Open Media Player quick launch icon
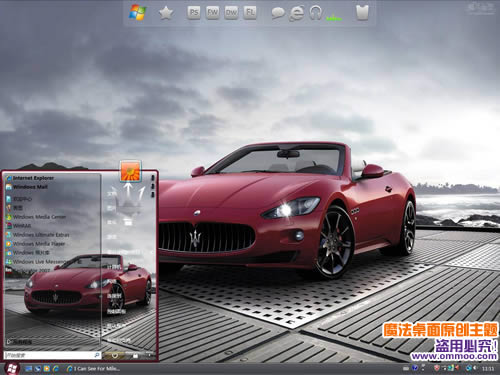Screen dimensions: 500x375 pos(47,369)
